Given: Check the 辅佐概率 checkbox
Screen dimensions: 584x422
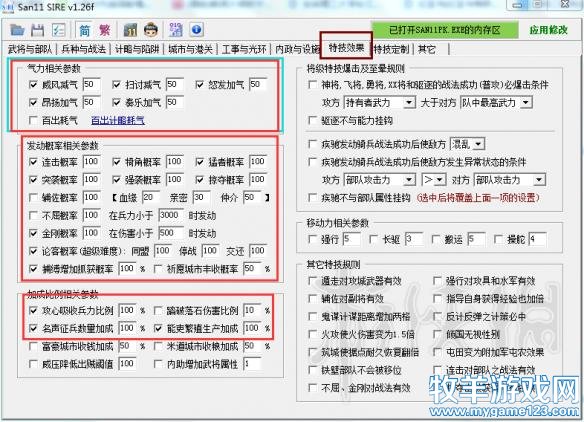Looking at the screenshot, I should (x=33, y=197).
